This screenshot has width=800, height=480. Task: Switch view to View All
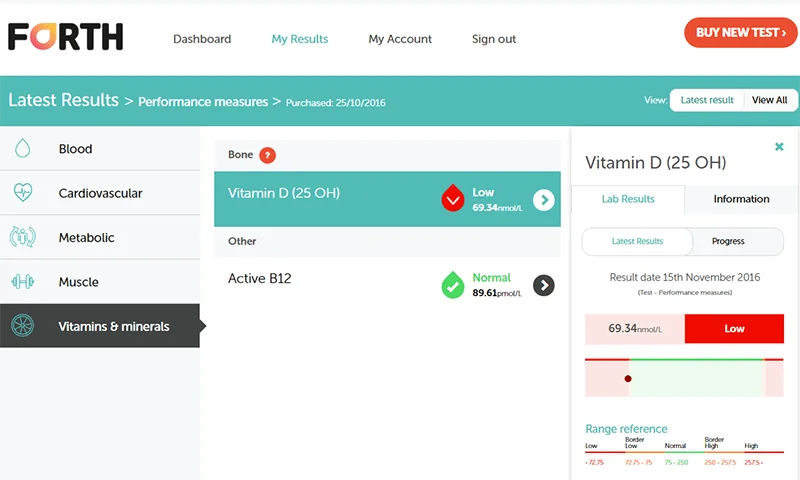click(x=769, y=100)
